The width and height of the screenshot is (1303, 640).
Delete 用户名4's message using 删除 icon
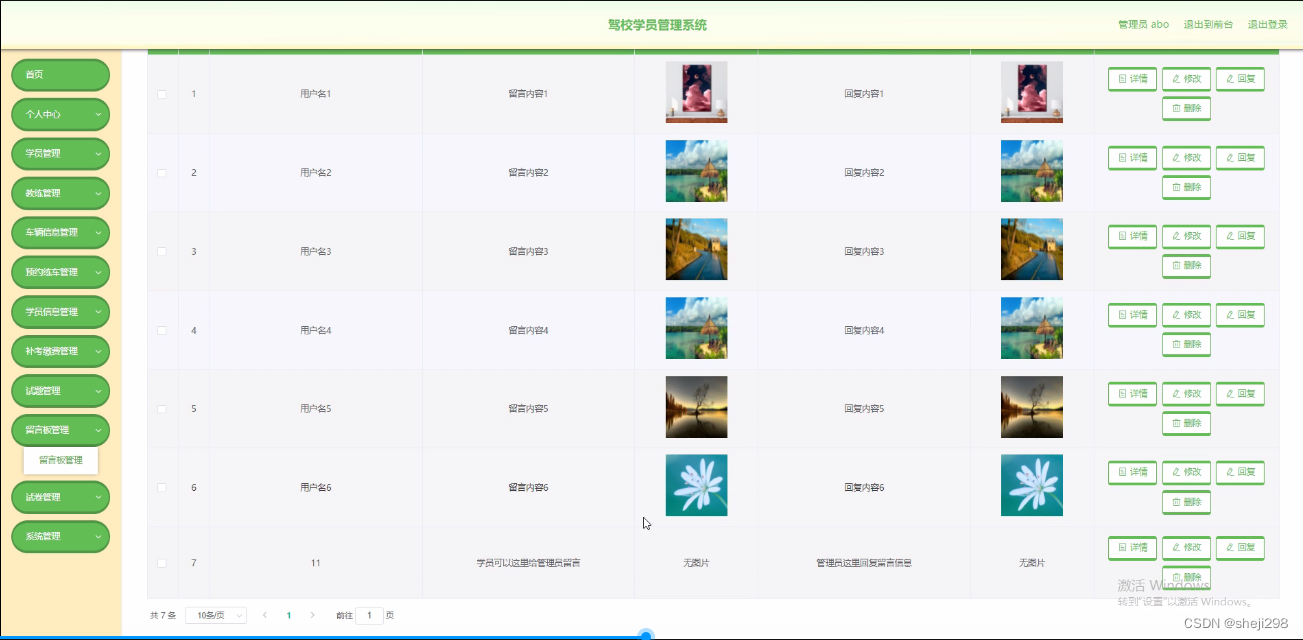(1186, 344)
